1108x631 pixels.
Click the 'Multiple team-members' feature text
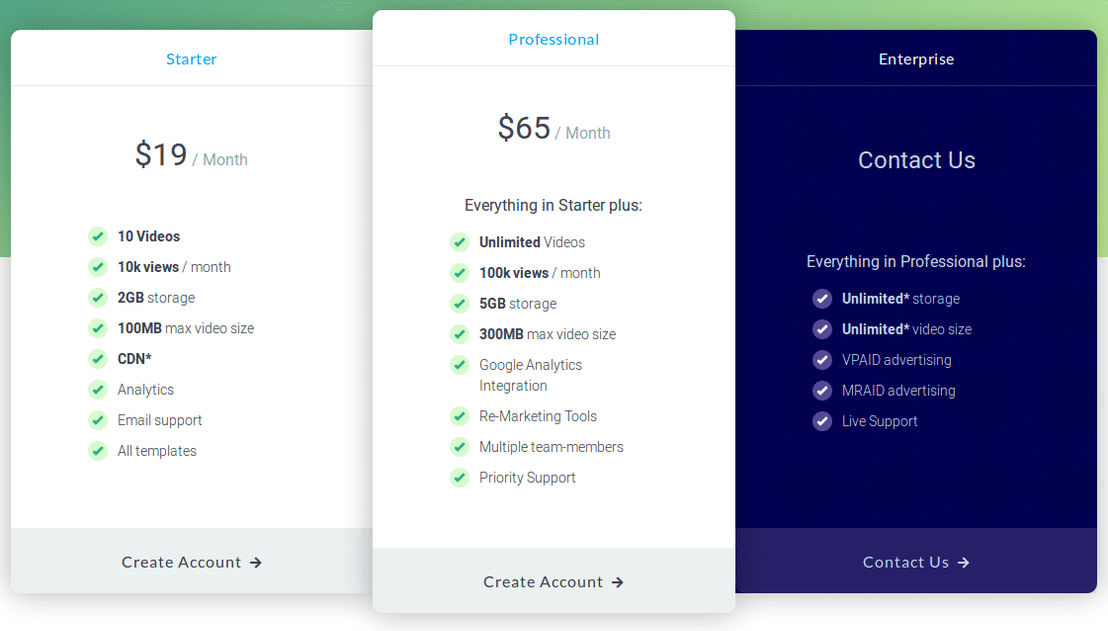(551, 447)
